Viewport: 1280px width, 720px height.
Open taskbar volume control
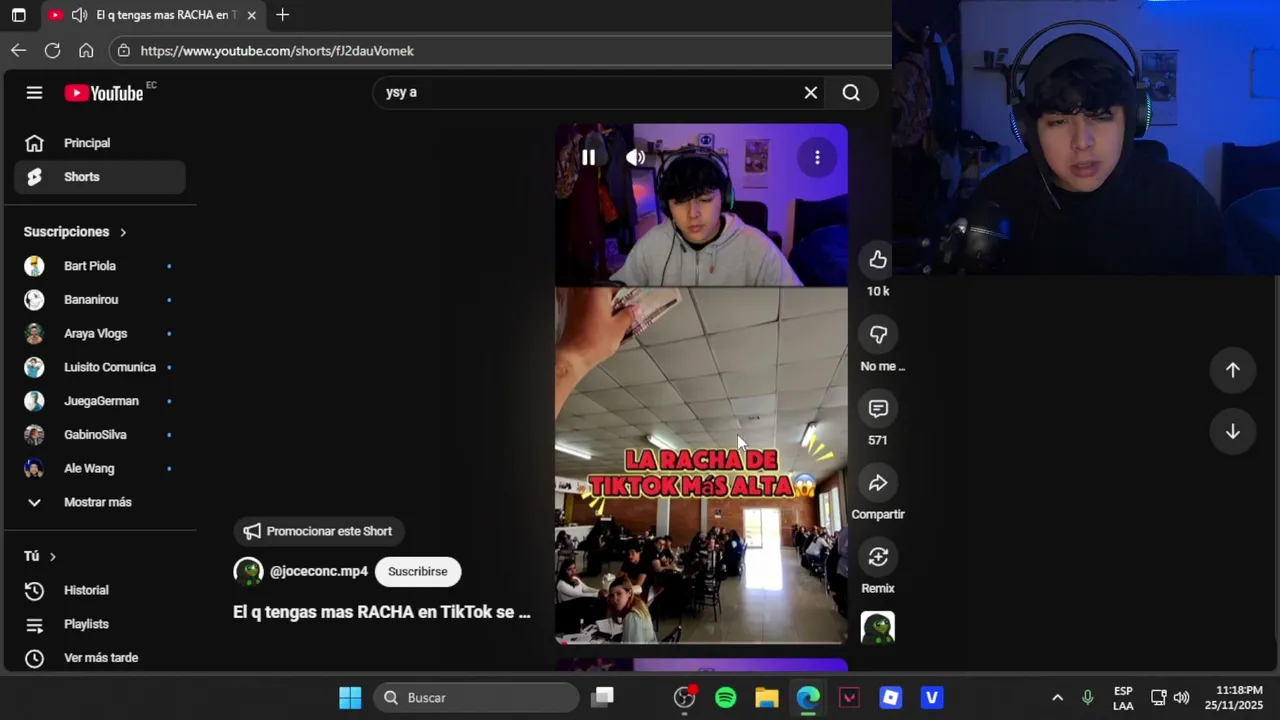tap(1181, 698)
